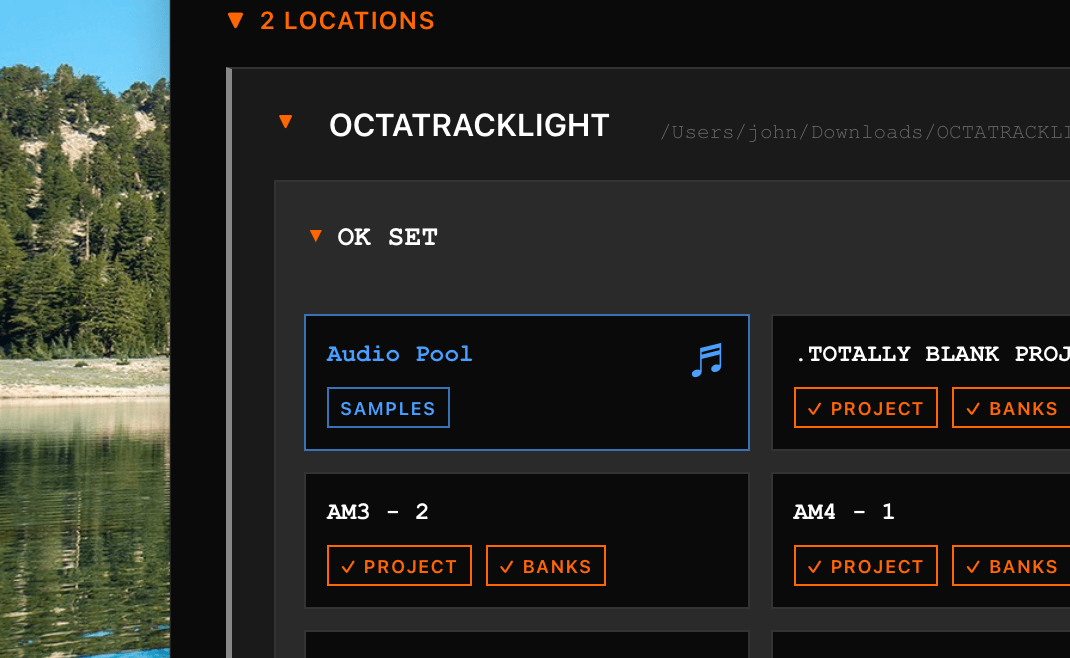Click the OK SET section heading
Viewport: 1070px width, 658px height.
[387, 236]
